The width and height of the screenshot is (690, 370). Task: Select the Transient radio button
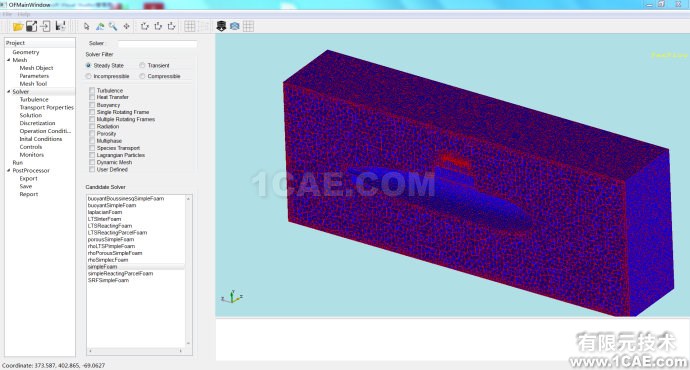(x=142, y=65)
